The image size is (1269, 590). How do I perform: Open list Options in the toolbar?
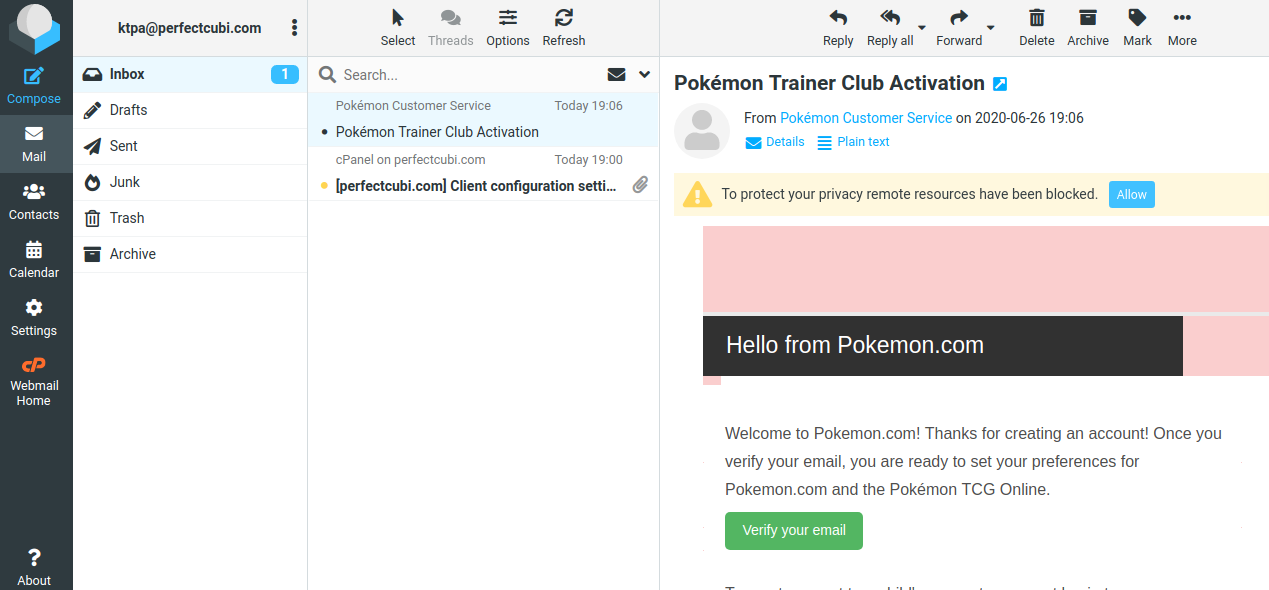click(508, 28)
